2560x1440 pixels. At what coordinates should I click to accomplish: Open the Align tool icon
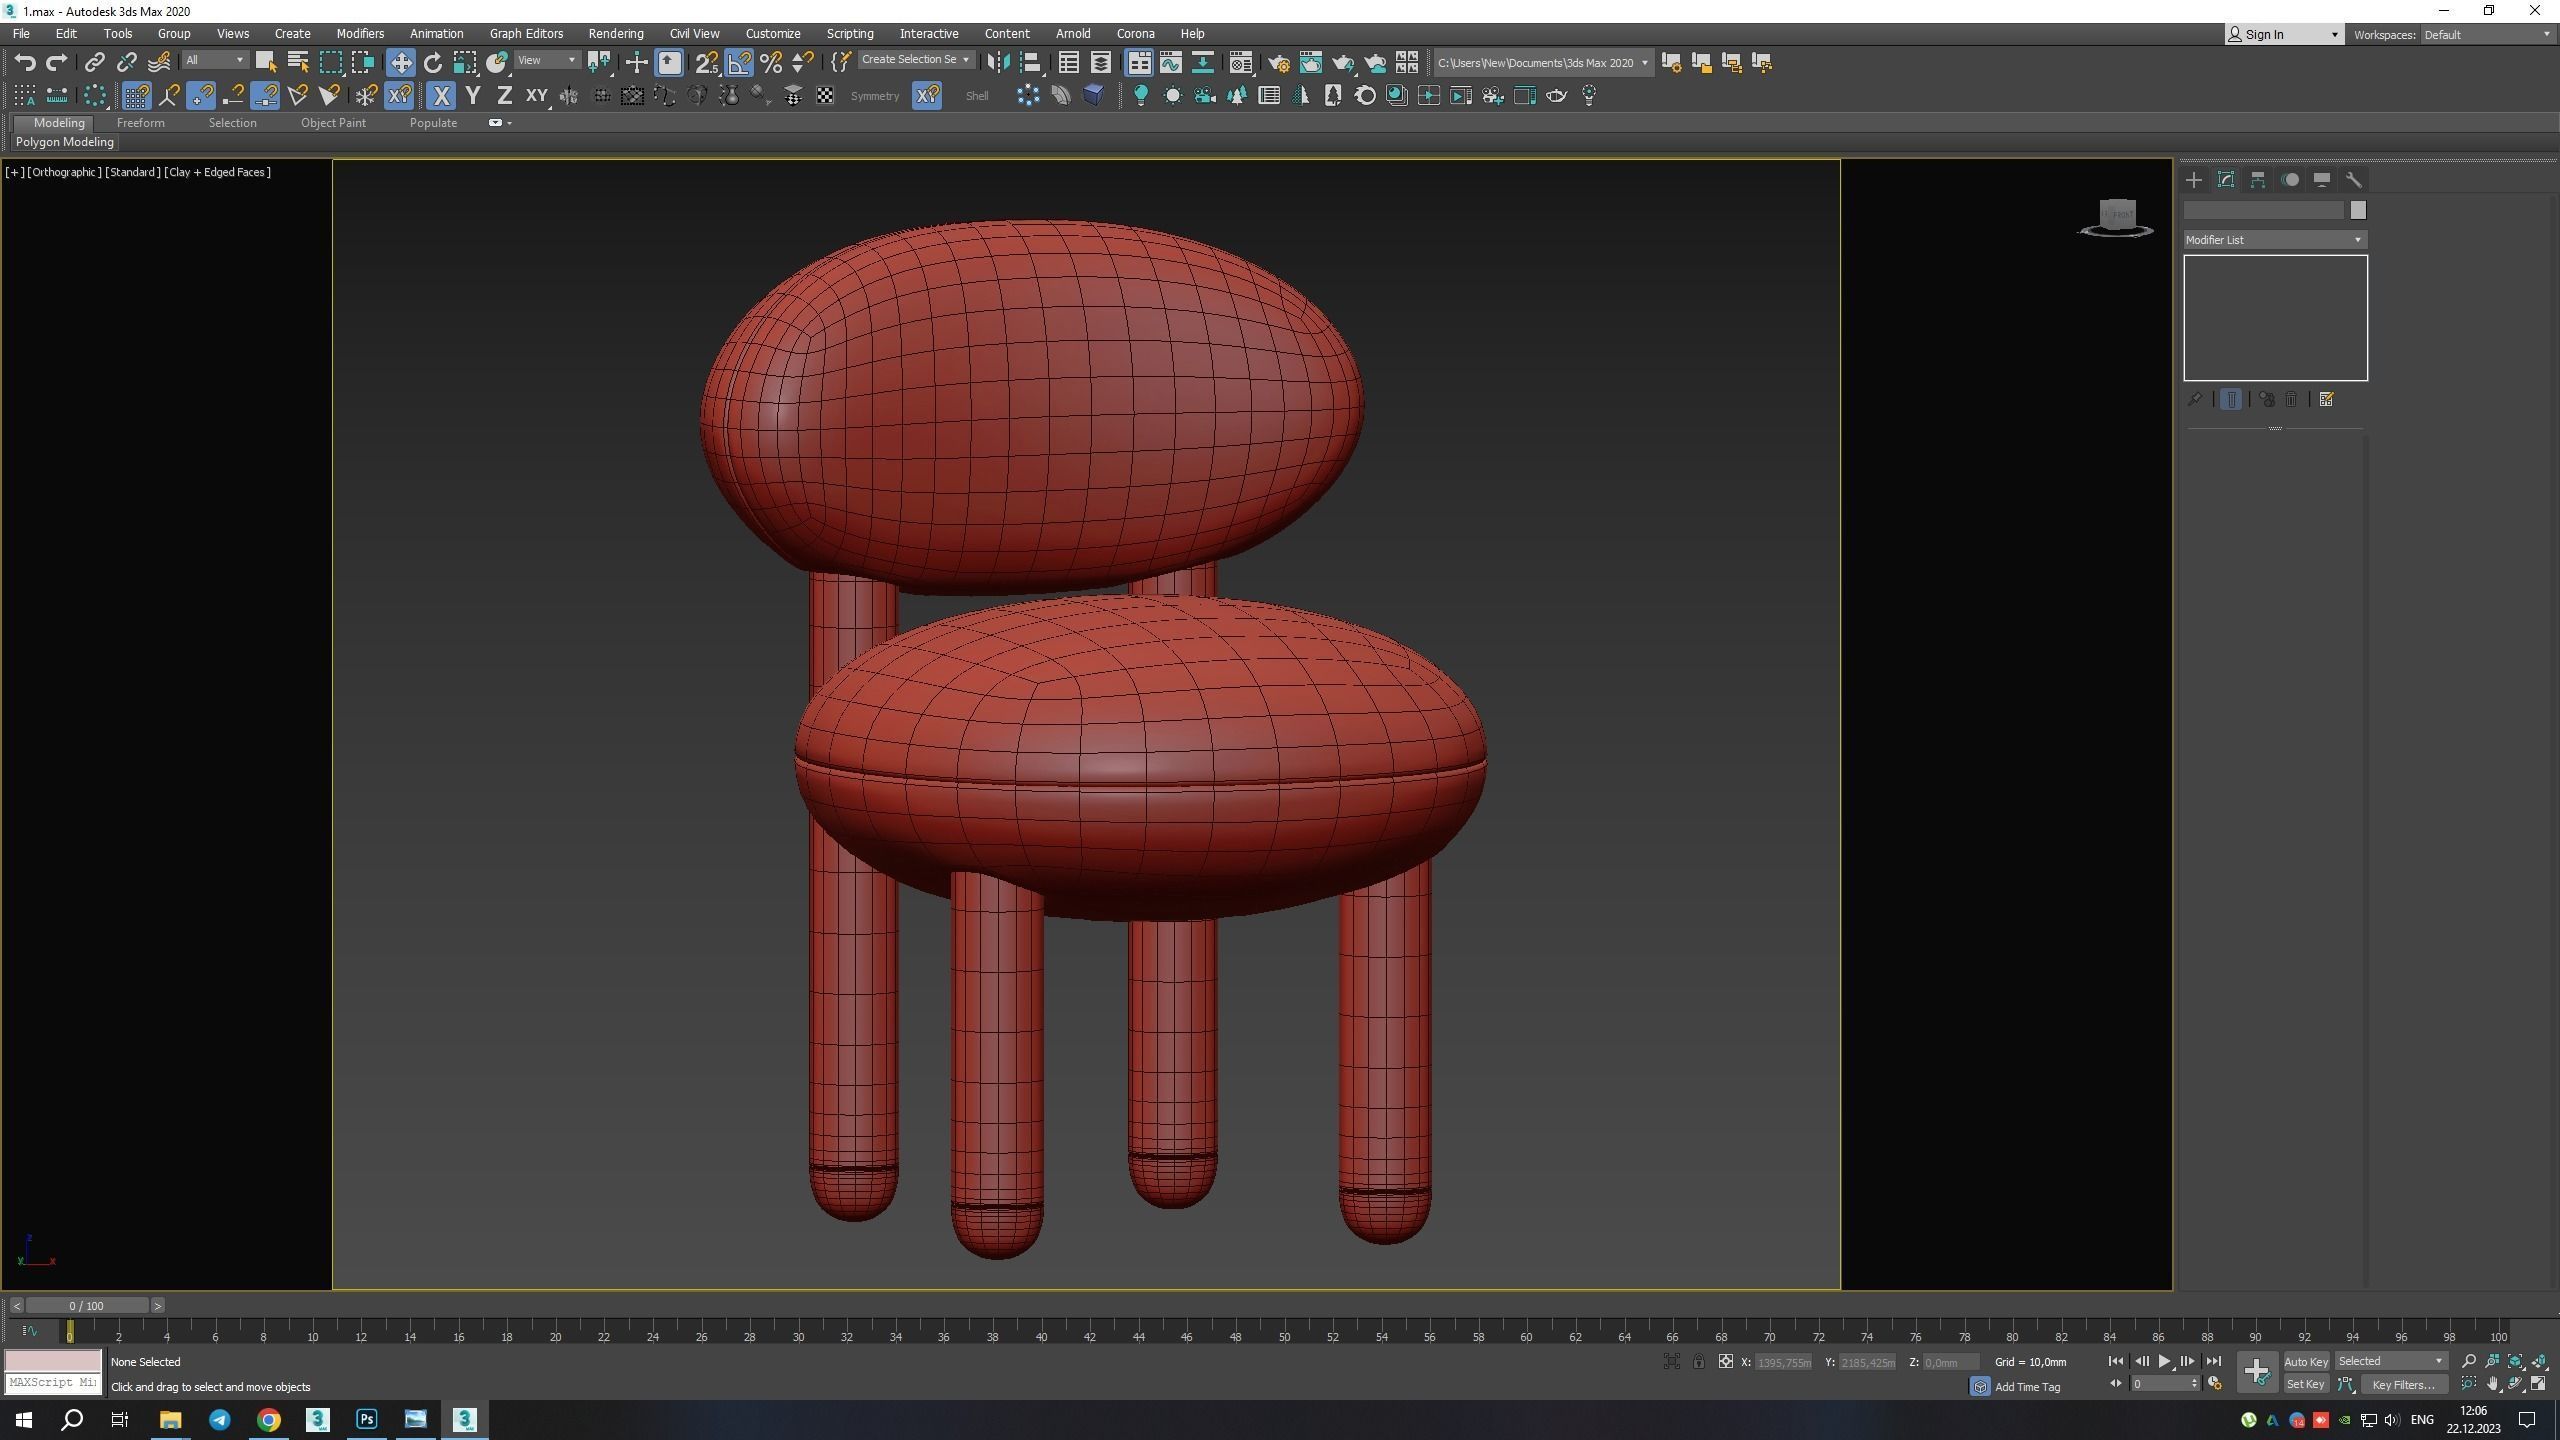pos(1031,63)
